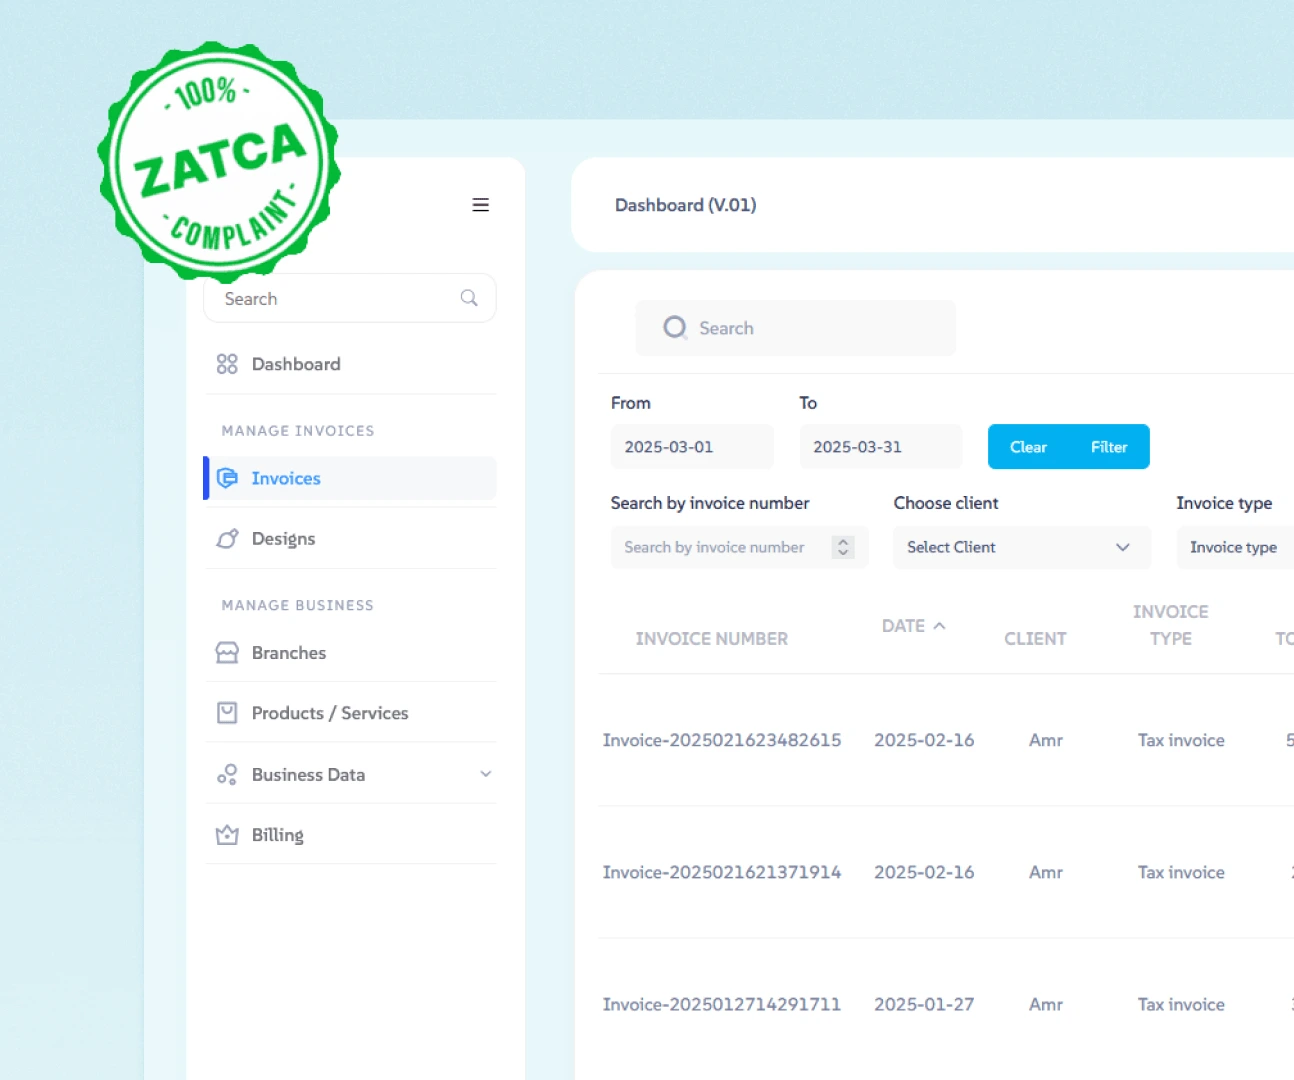Click the Designs paint-bucket icon
Viewport: 1294px width, 1080px height.
[x=227, y=538]
